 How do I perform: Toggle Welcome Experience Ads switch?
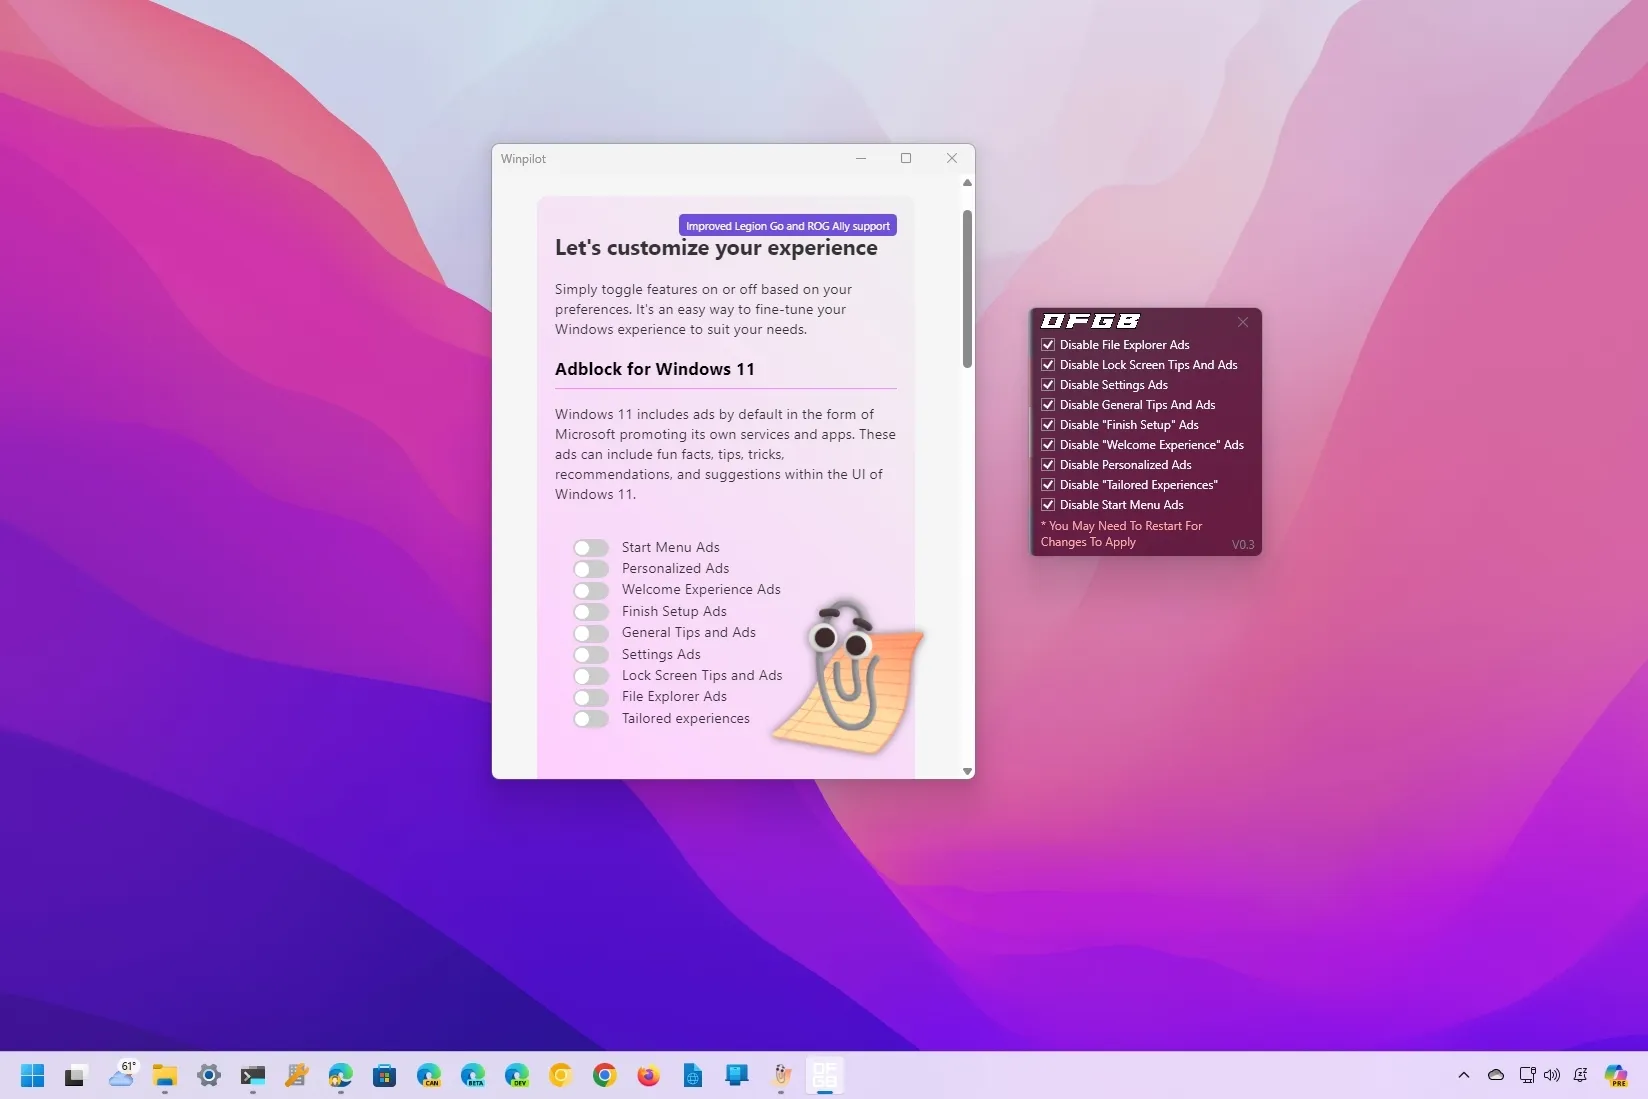tap(591, 590)
